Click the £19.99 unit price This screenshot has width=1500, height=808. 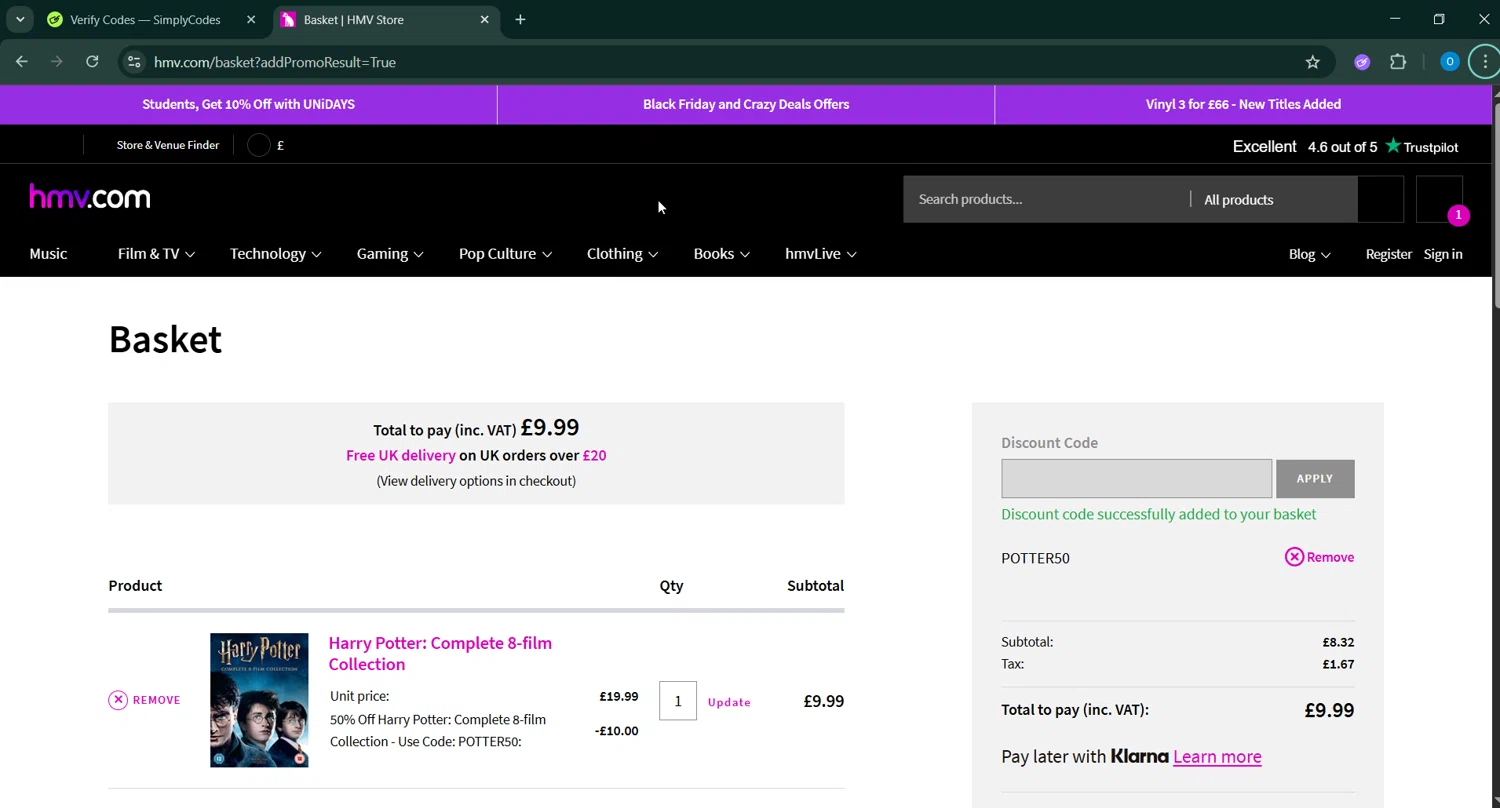point(619,697)
